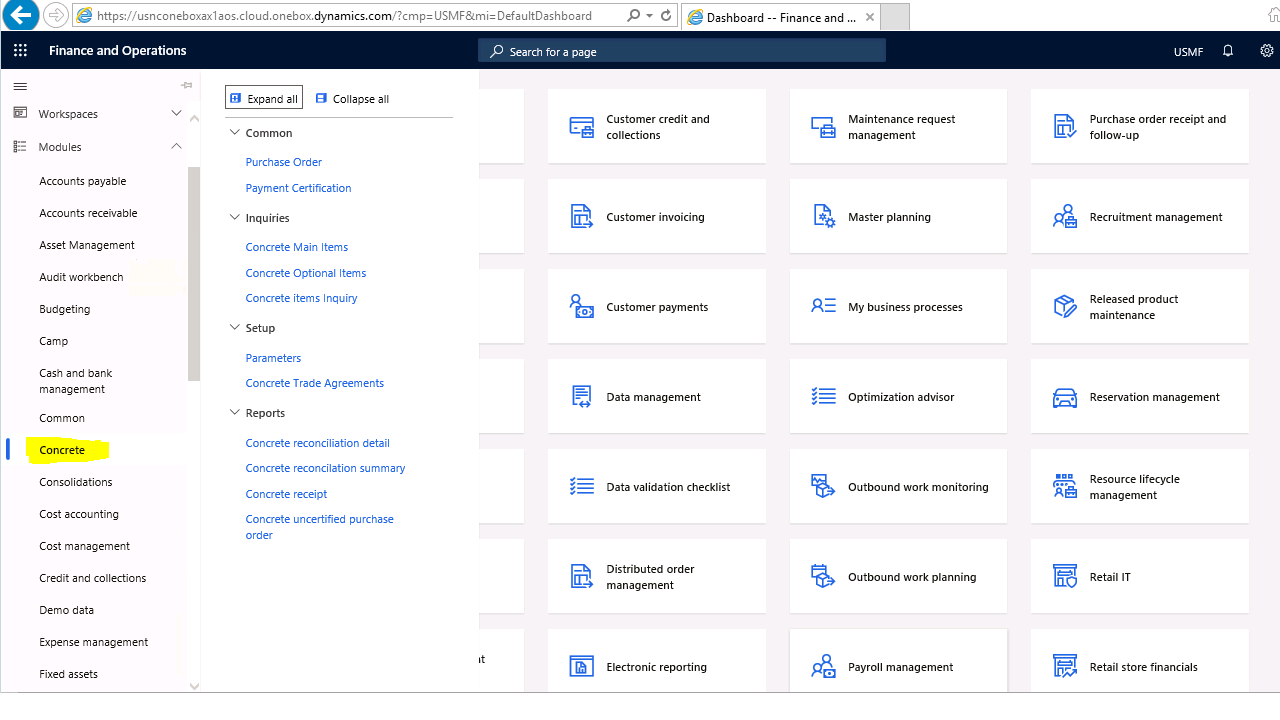The width and height of the screenshot is (1280, 720).
Task: Click the My business processes tile icon
Action: point(823,306)
